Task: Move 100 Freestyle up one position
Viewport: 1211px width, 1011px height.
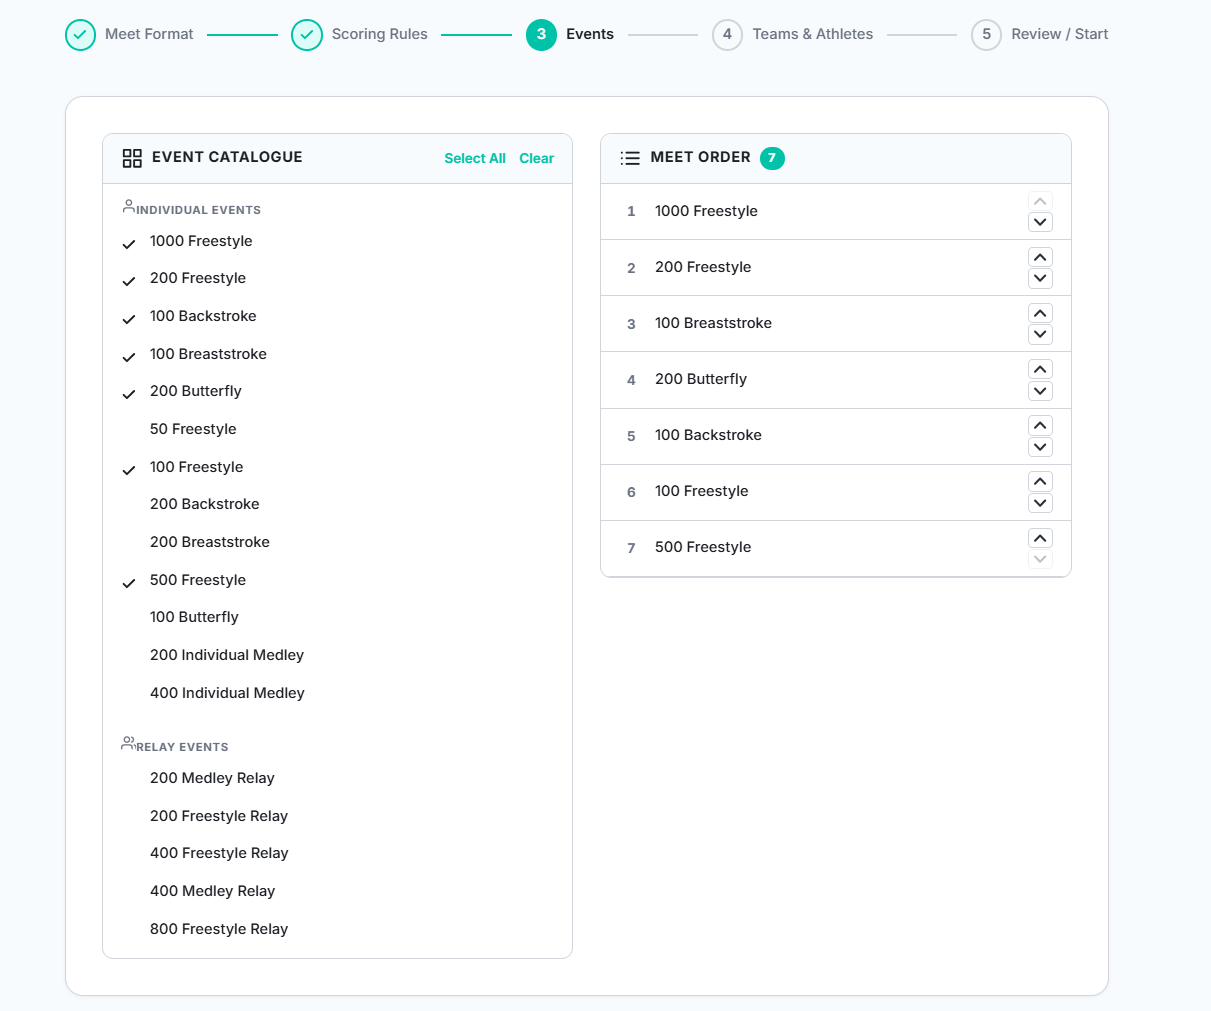Action: click(x=1040, y=481)
